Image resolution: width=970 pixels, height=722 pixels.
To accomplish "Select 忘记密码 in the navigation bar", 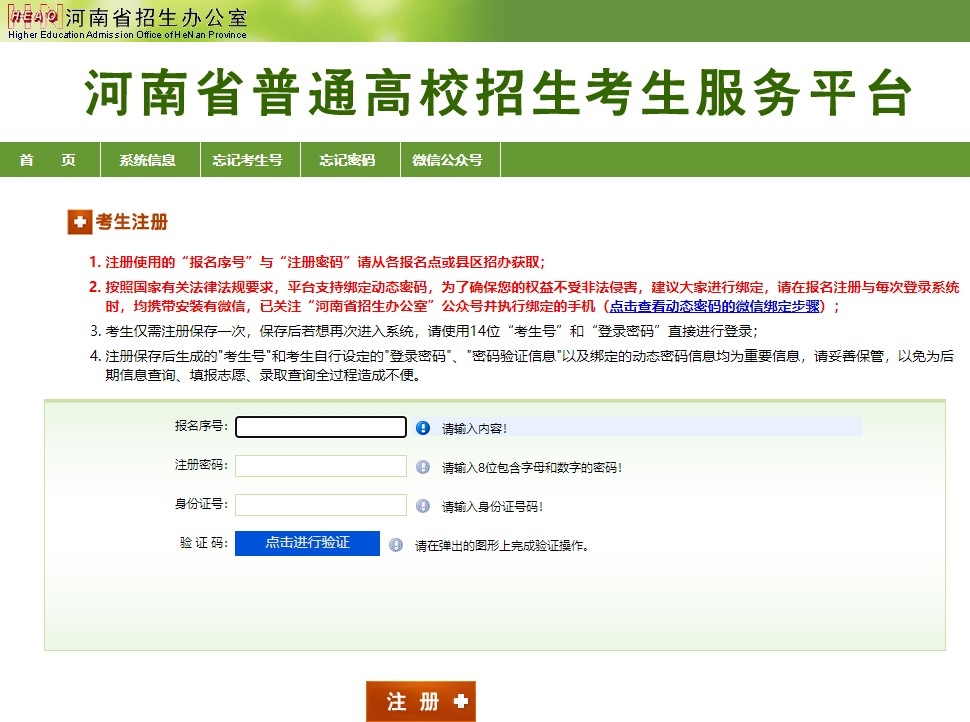I will click(347, 160).
